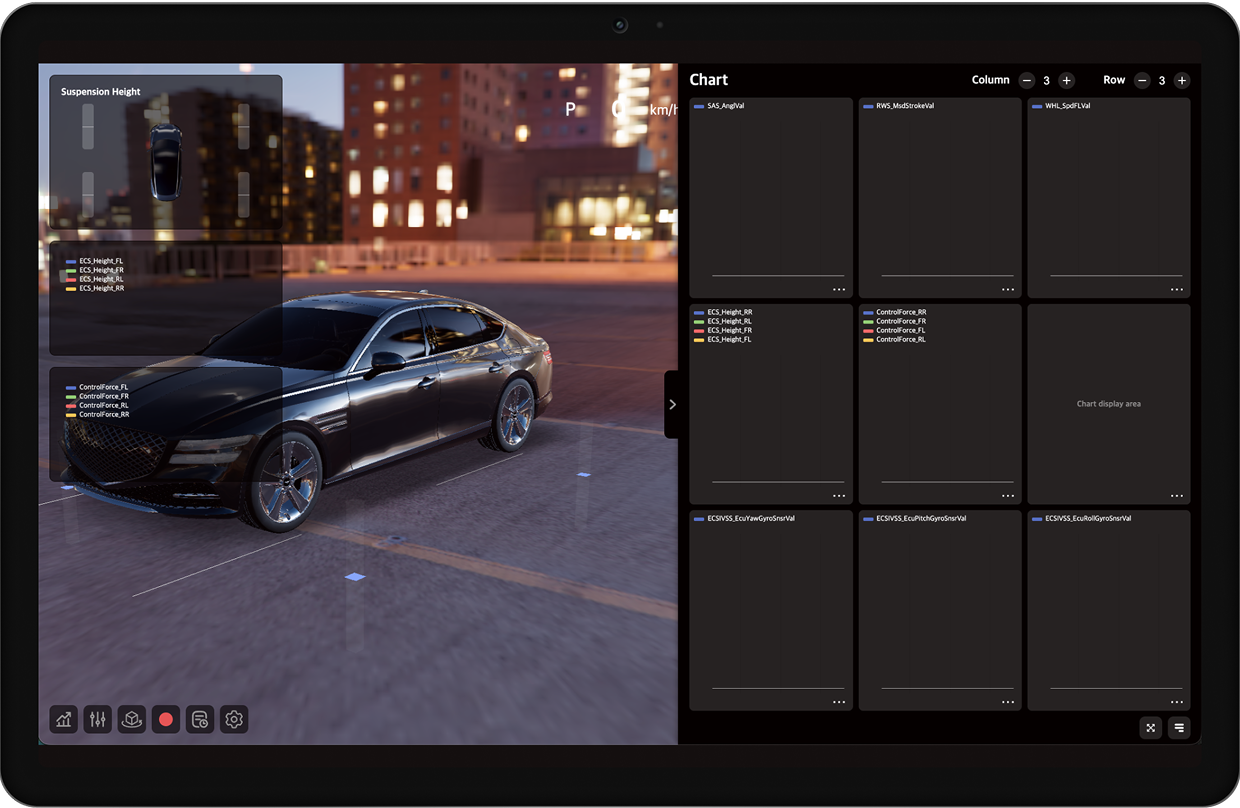Screen dimensions: 1240x808
Task: Open three-dot menu of WHL_SpdFLVal chart
Action: click(x=1176, y=289)
